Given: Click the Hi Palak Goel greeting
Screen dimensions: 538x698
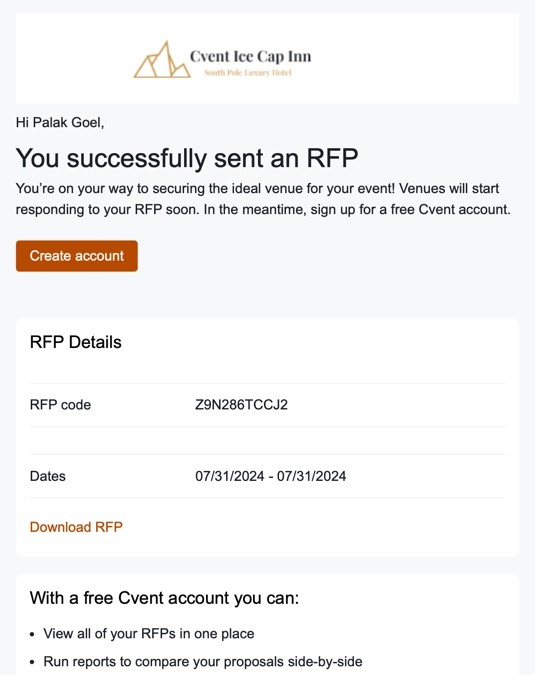Looking at the screenshot, I should (60, 122).
